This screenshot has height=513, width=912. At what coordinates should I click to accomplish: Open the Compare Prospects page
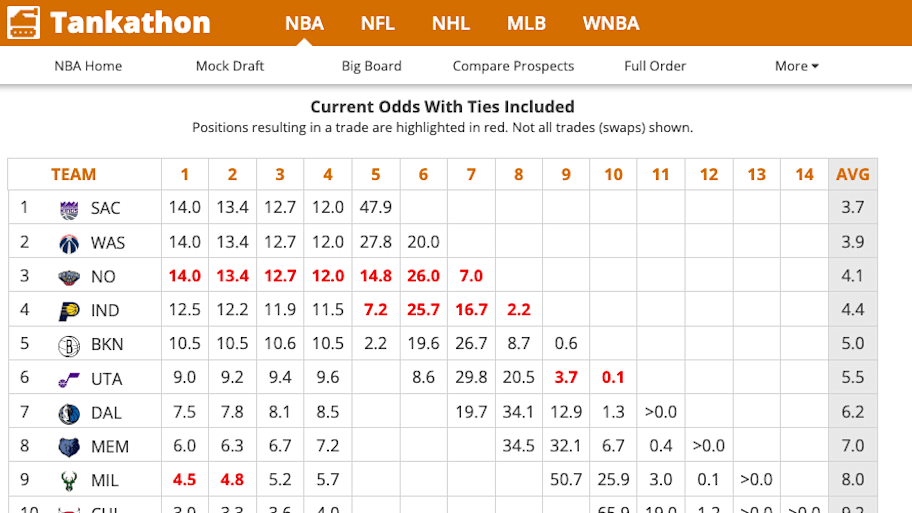coord(513,66)
